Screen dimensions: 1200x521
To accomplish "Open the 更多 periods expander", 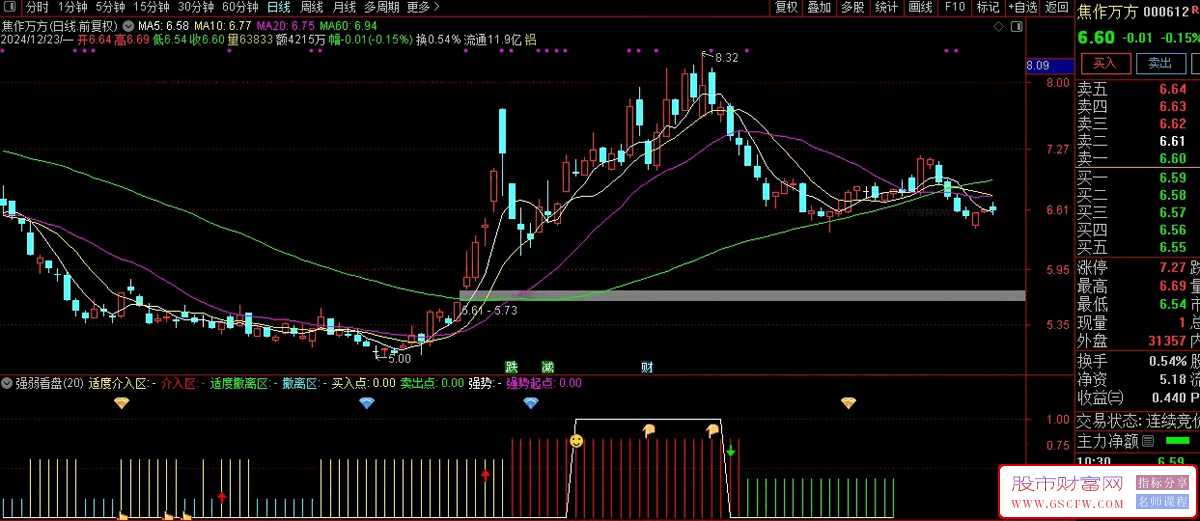I will [423, 7].
